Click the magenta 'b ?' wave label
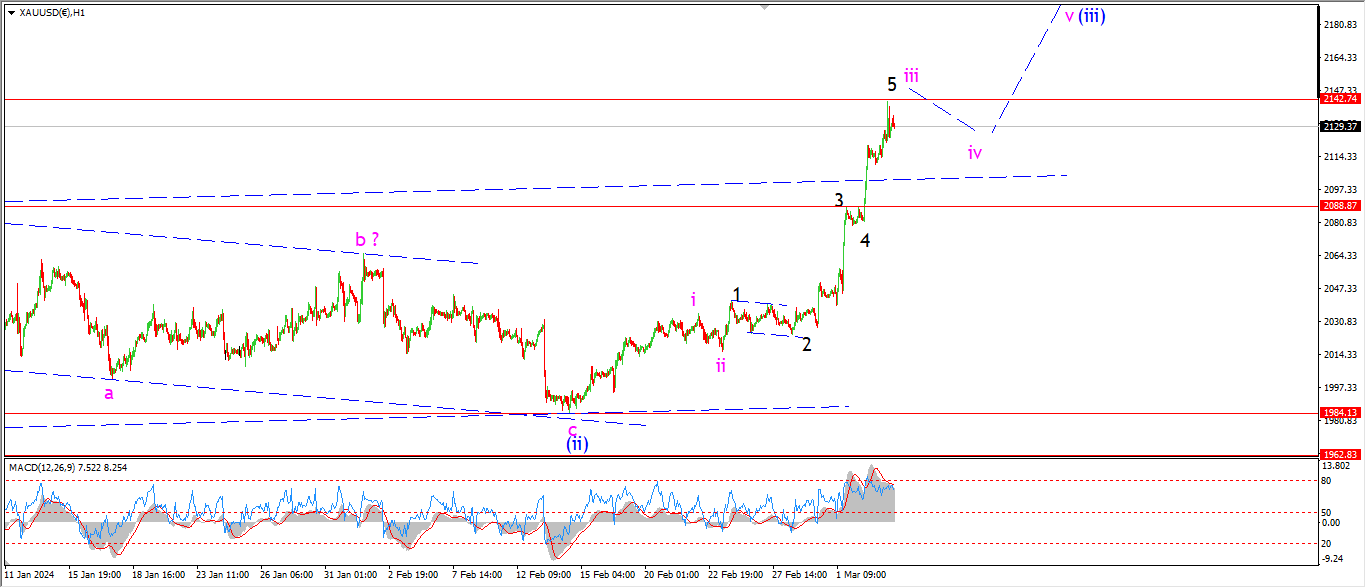This screenshot has height=588, width=1366. [367, 239]
